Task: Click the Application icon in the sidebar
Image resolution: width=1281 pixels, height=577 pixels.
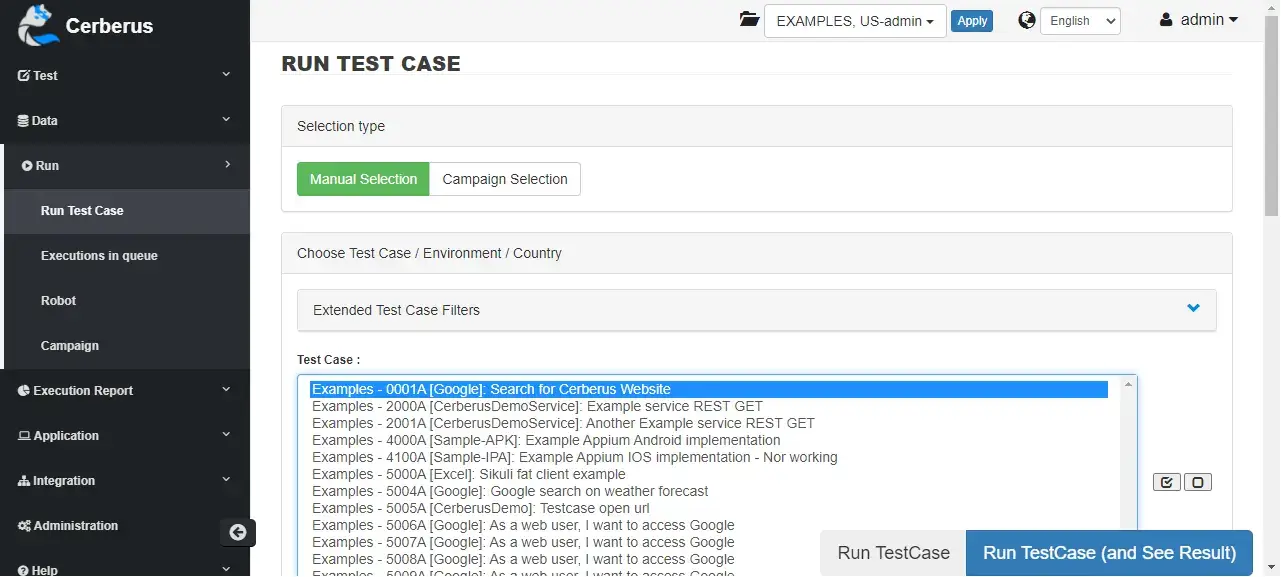Action: click(26, 435)
